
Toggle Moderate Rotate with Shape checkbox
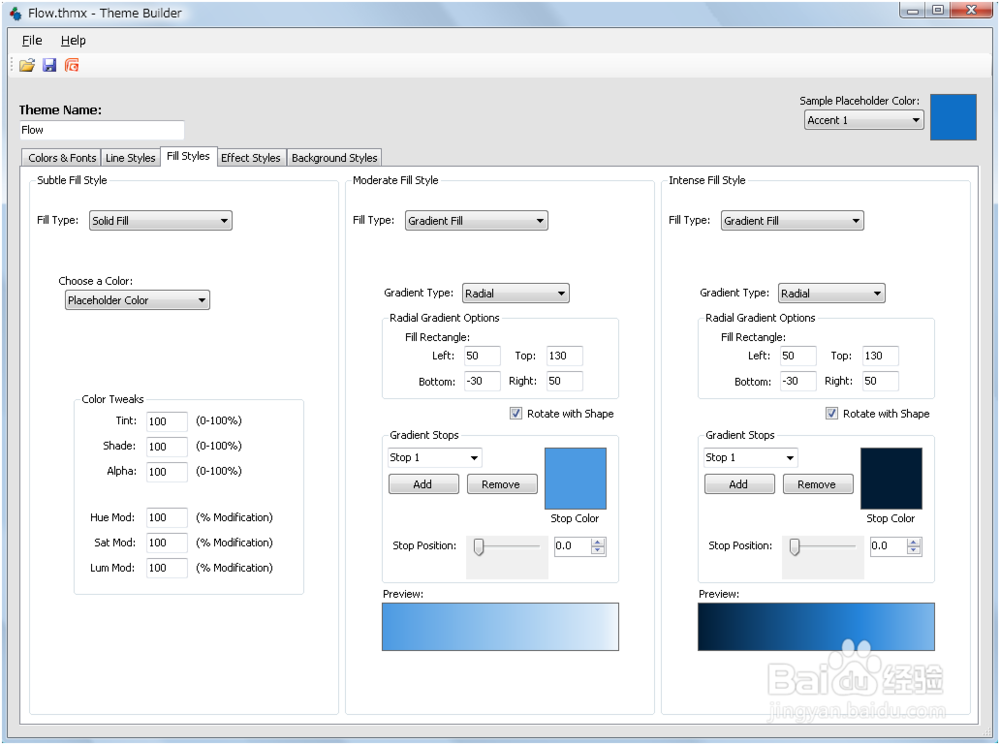point(516,413)
